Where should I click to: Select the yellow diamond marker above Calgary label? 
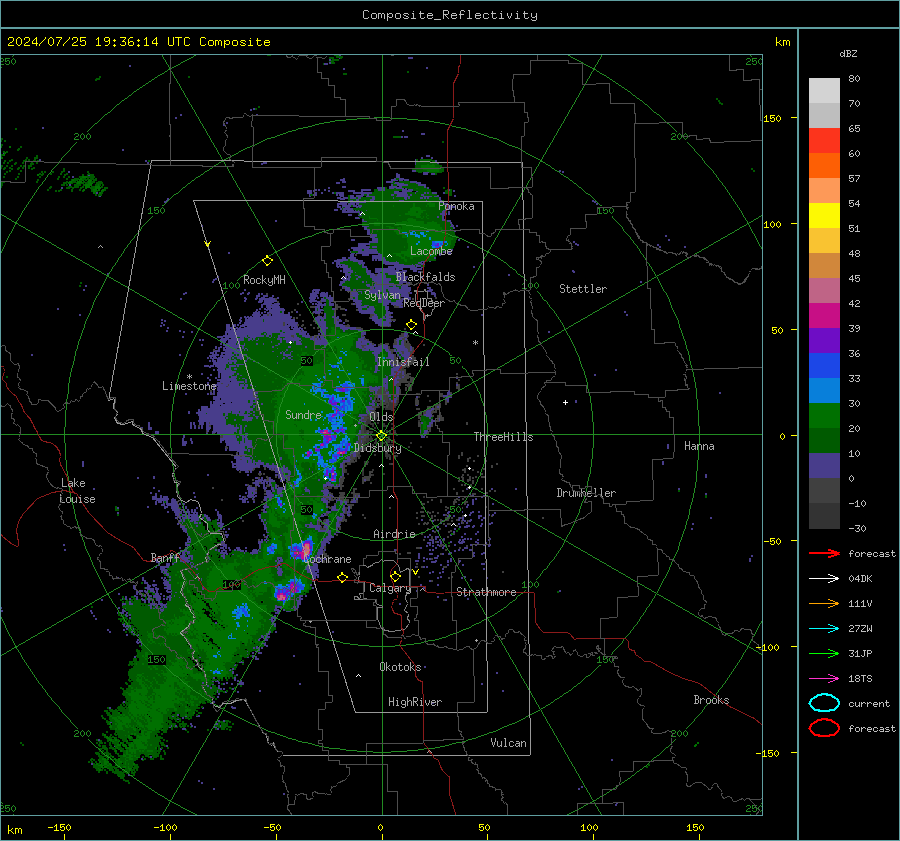pyautogui.click(x=395, y=576)
